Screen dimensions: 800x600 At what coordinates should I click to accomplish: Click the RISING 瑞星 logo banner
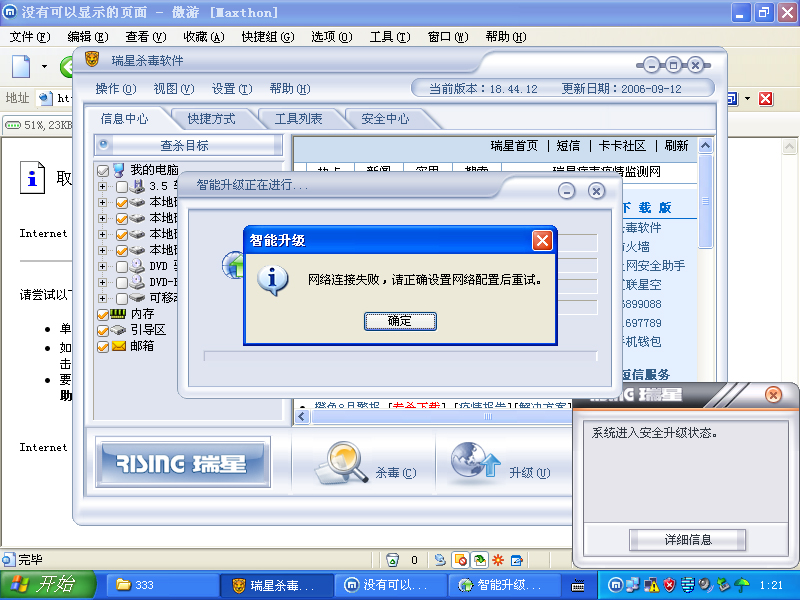183,462
